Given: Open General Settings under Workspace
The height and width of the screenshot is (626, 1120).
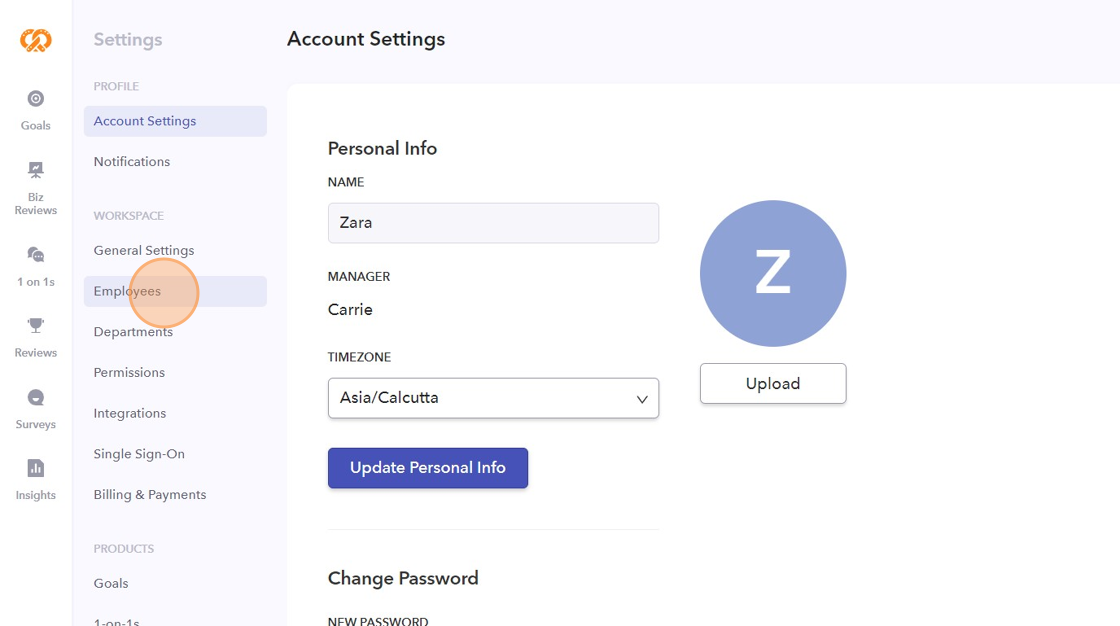Looking at the screenshot, I should coord(144,251).
